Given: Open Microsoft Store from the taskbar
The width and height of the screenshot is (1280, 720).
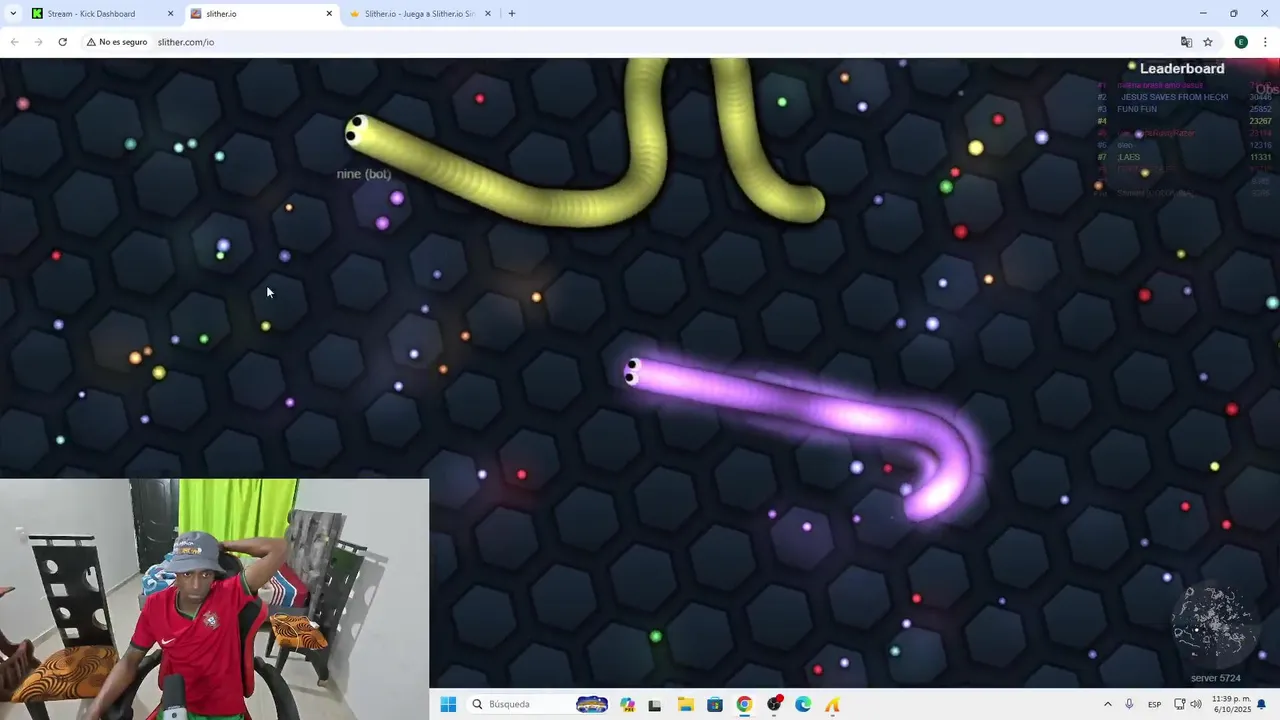Looking at the screenshot, I should click(714, 704).
